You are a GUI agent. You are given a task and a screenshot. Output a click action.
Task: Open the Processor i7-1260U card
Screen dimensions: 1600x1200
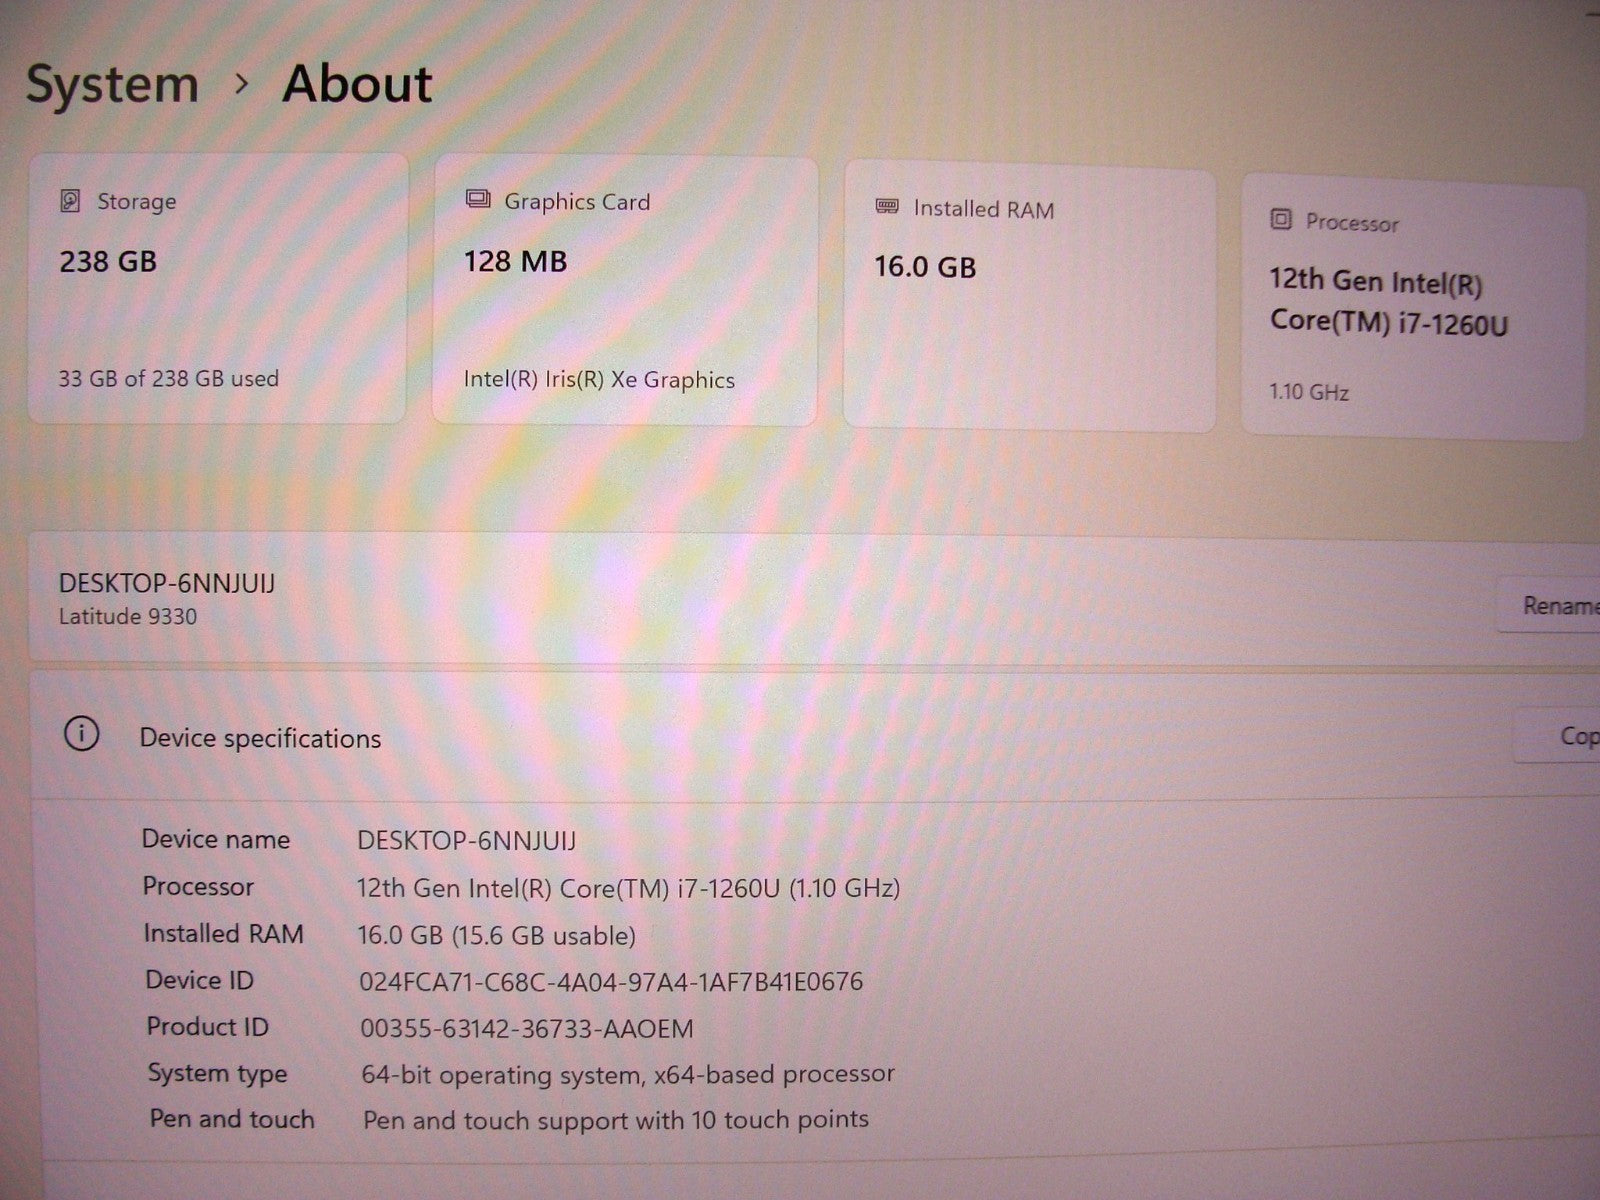[1412, 310]
